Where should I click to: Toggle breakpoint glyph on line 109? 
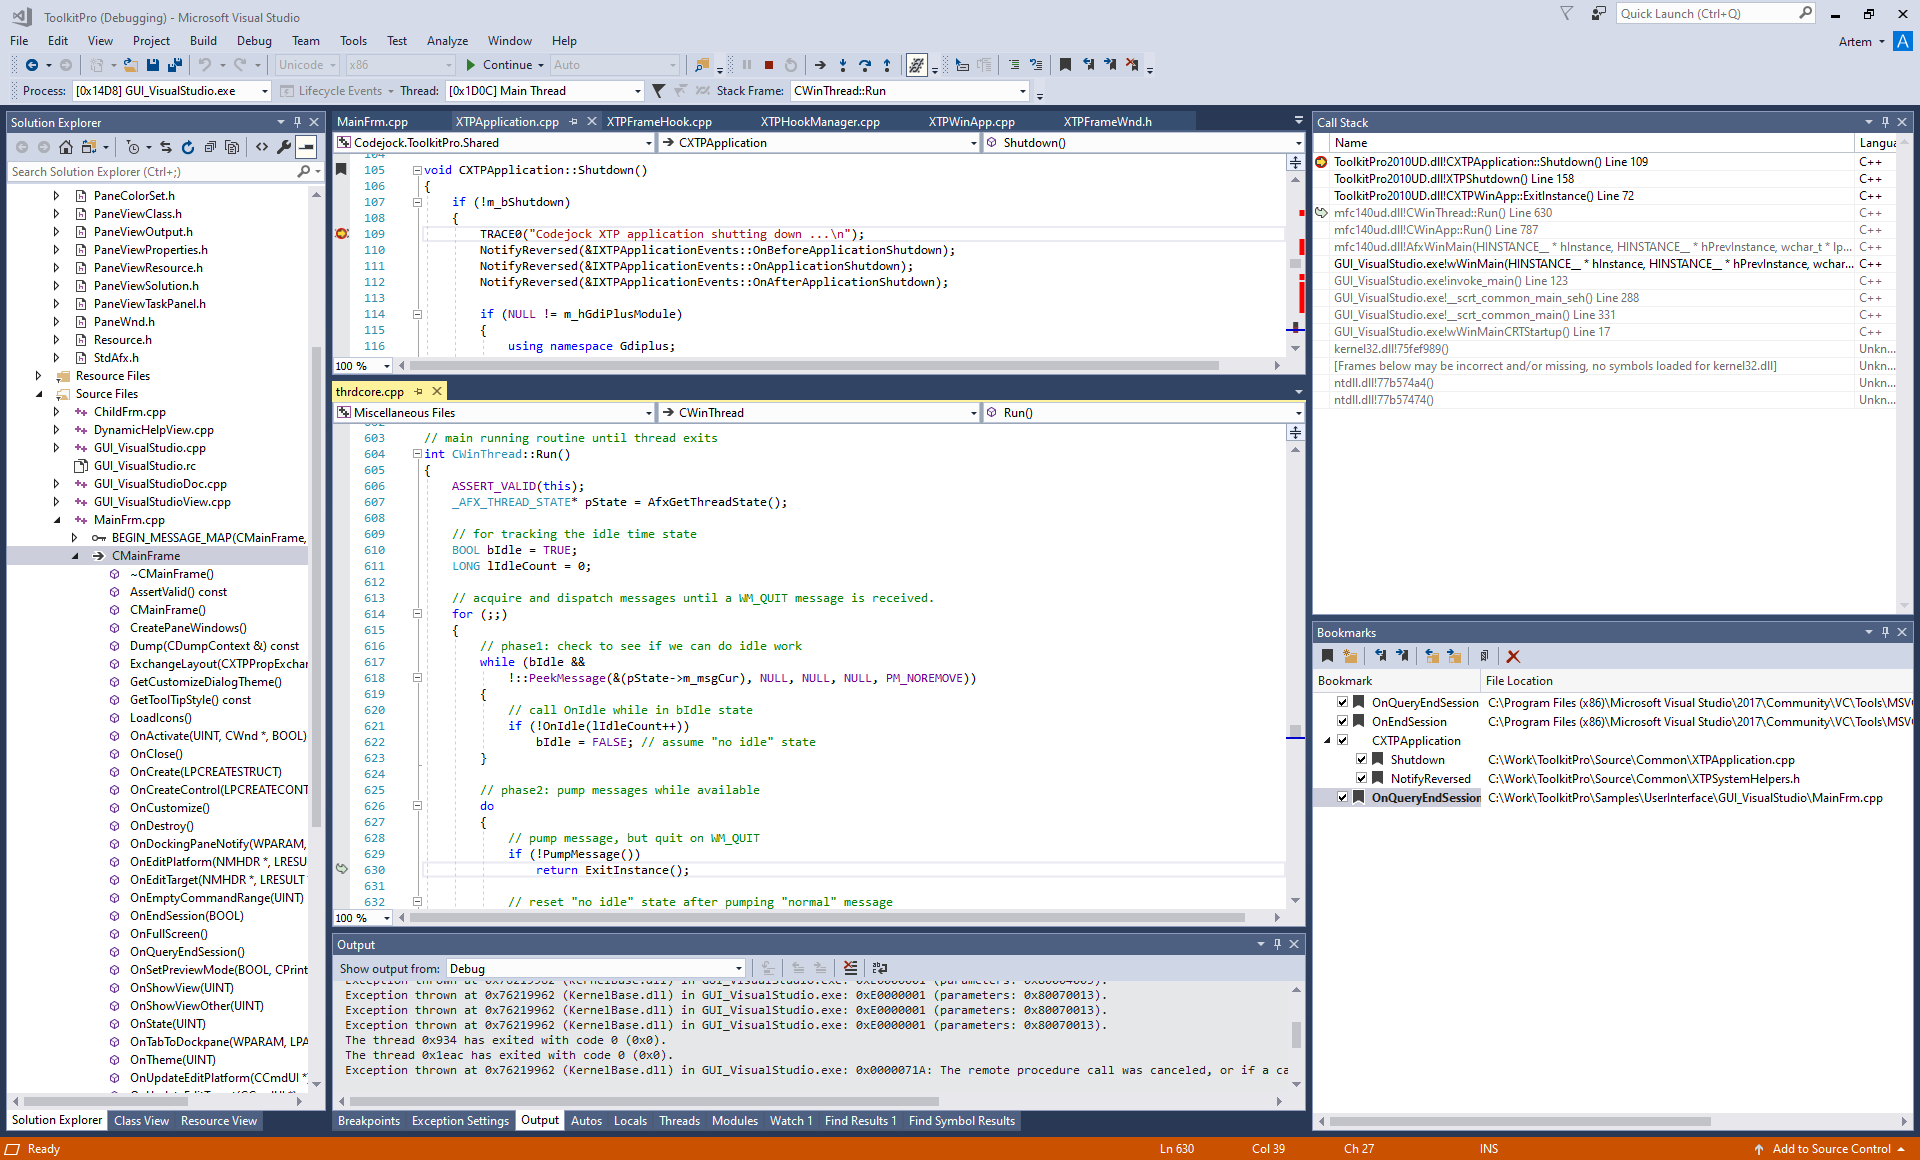point(342,234)
